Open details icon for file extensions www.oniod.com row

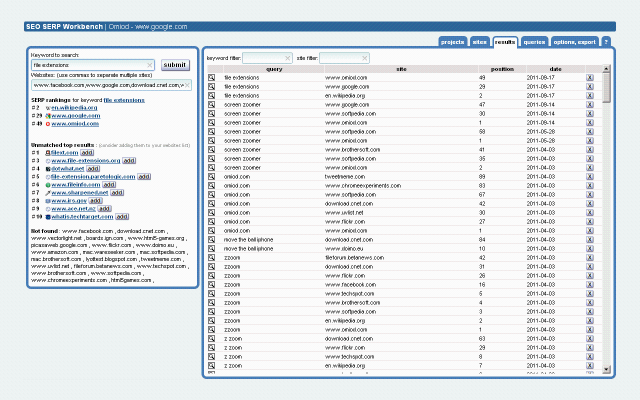pos(211,78)
